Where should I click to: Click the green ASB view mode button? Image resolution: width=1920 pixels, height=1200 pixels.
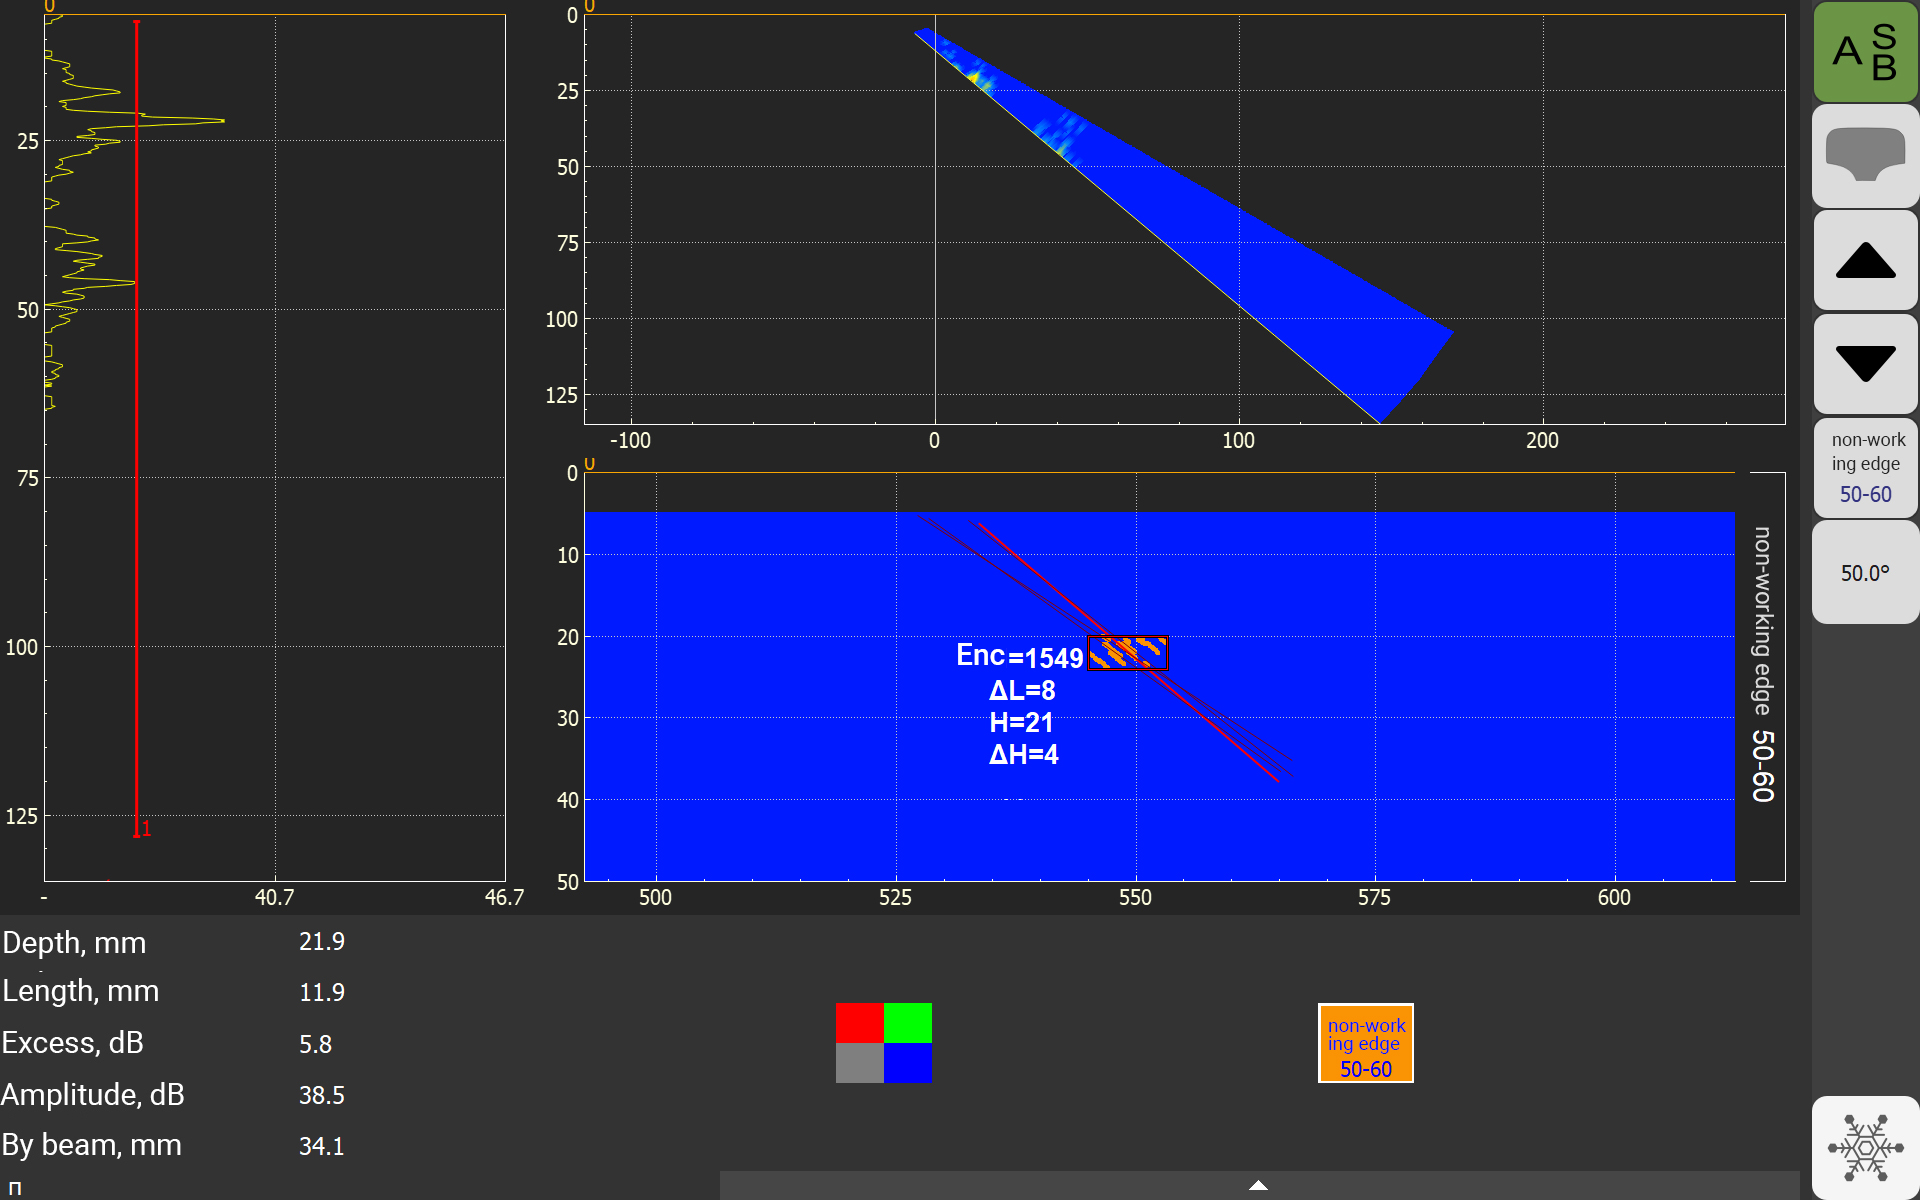(1865, 52)
